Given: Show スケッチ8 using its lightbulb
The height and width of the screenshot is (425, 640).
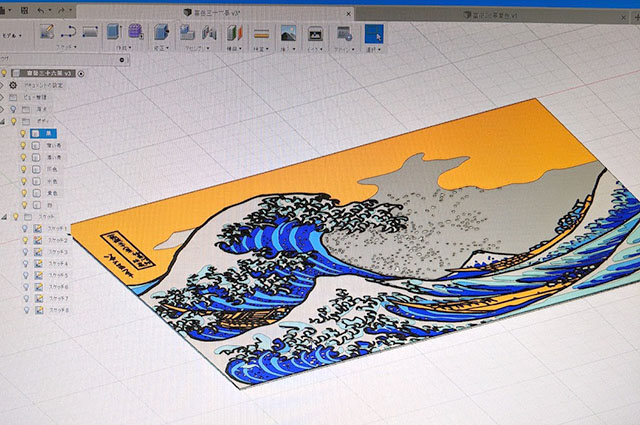Looking at the screenshot, I should click(27, 310).
